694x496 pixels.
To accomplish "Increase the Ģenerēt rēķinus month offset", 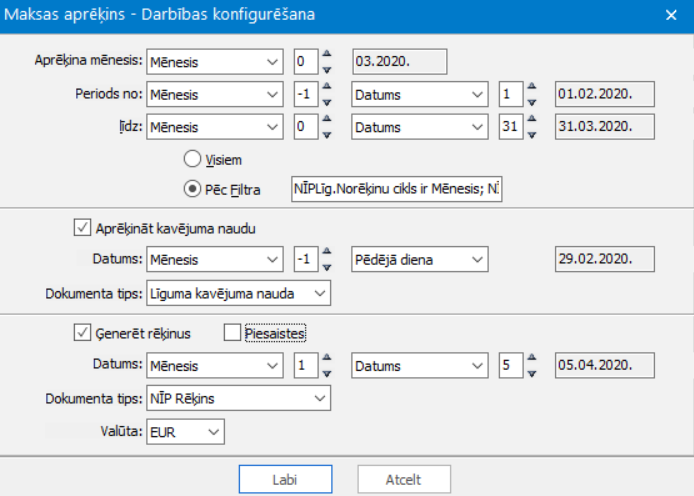I will point(327,359).
